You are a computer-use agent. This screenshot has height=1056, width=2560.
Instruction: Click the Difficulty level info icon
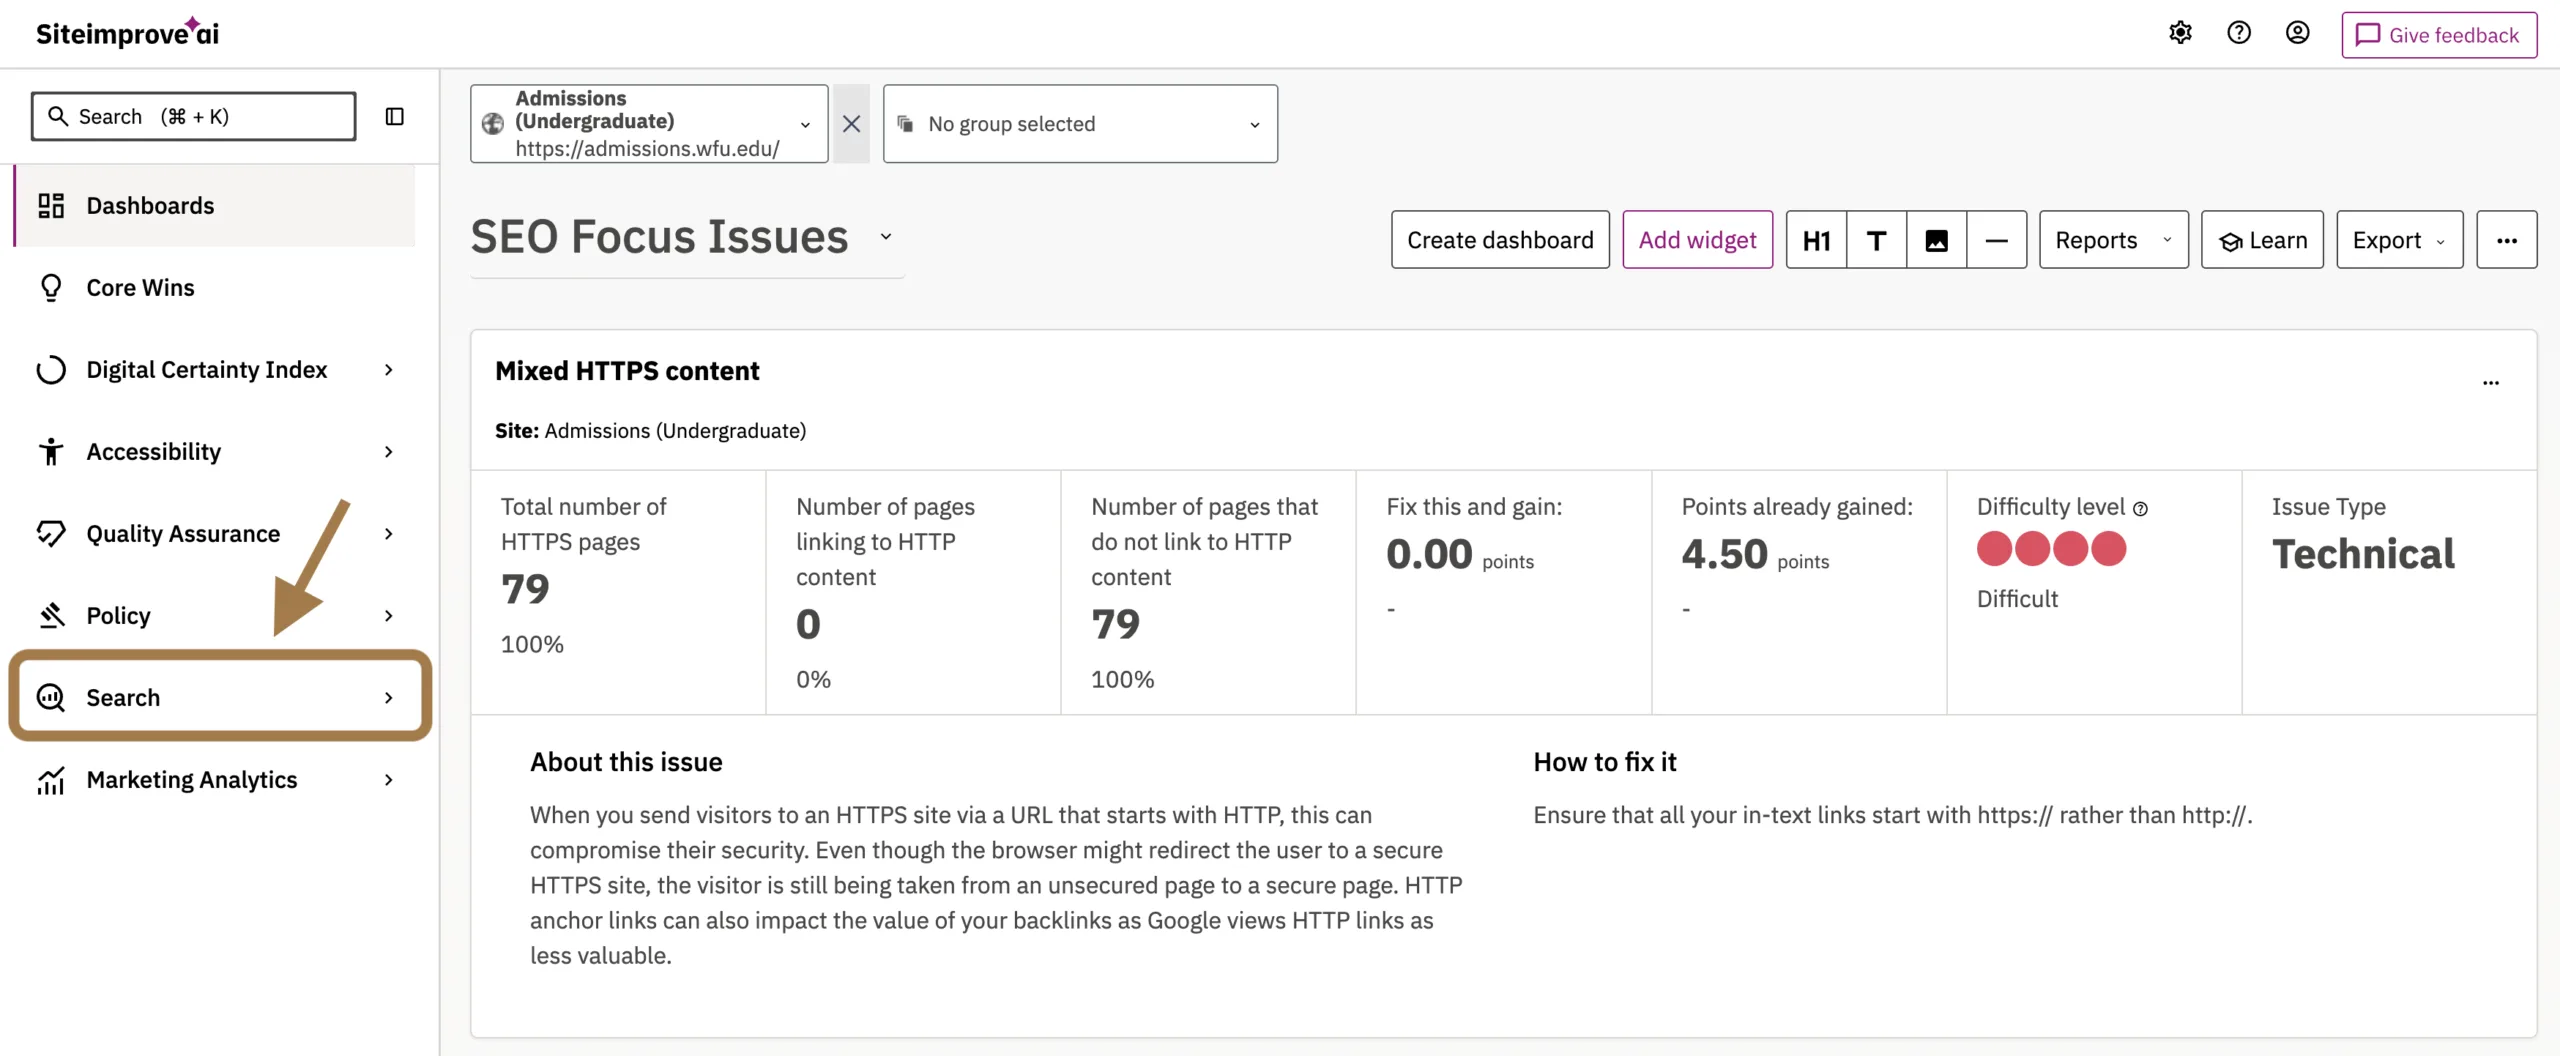click(2140, 509)
